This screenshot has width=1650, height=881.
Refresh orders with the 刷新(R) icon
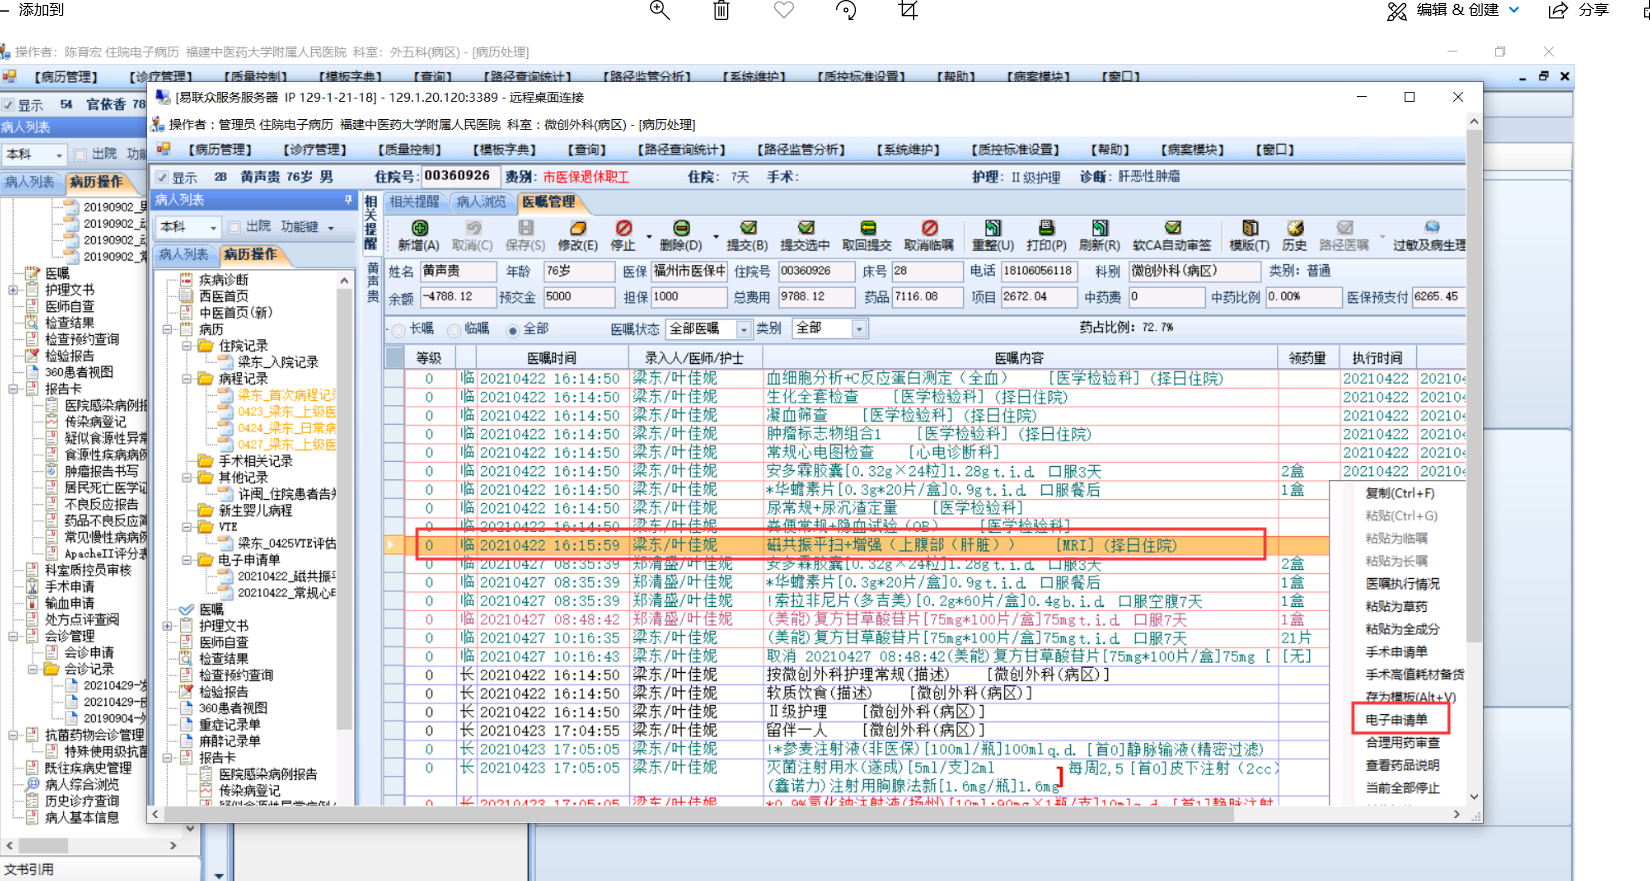1099,229
